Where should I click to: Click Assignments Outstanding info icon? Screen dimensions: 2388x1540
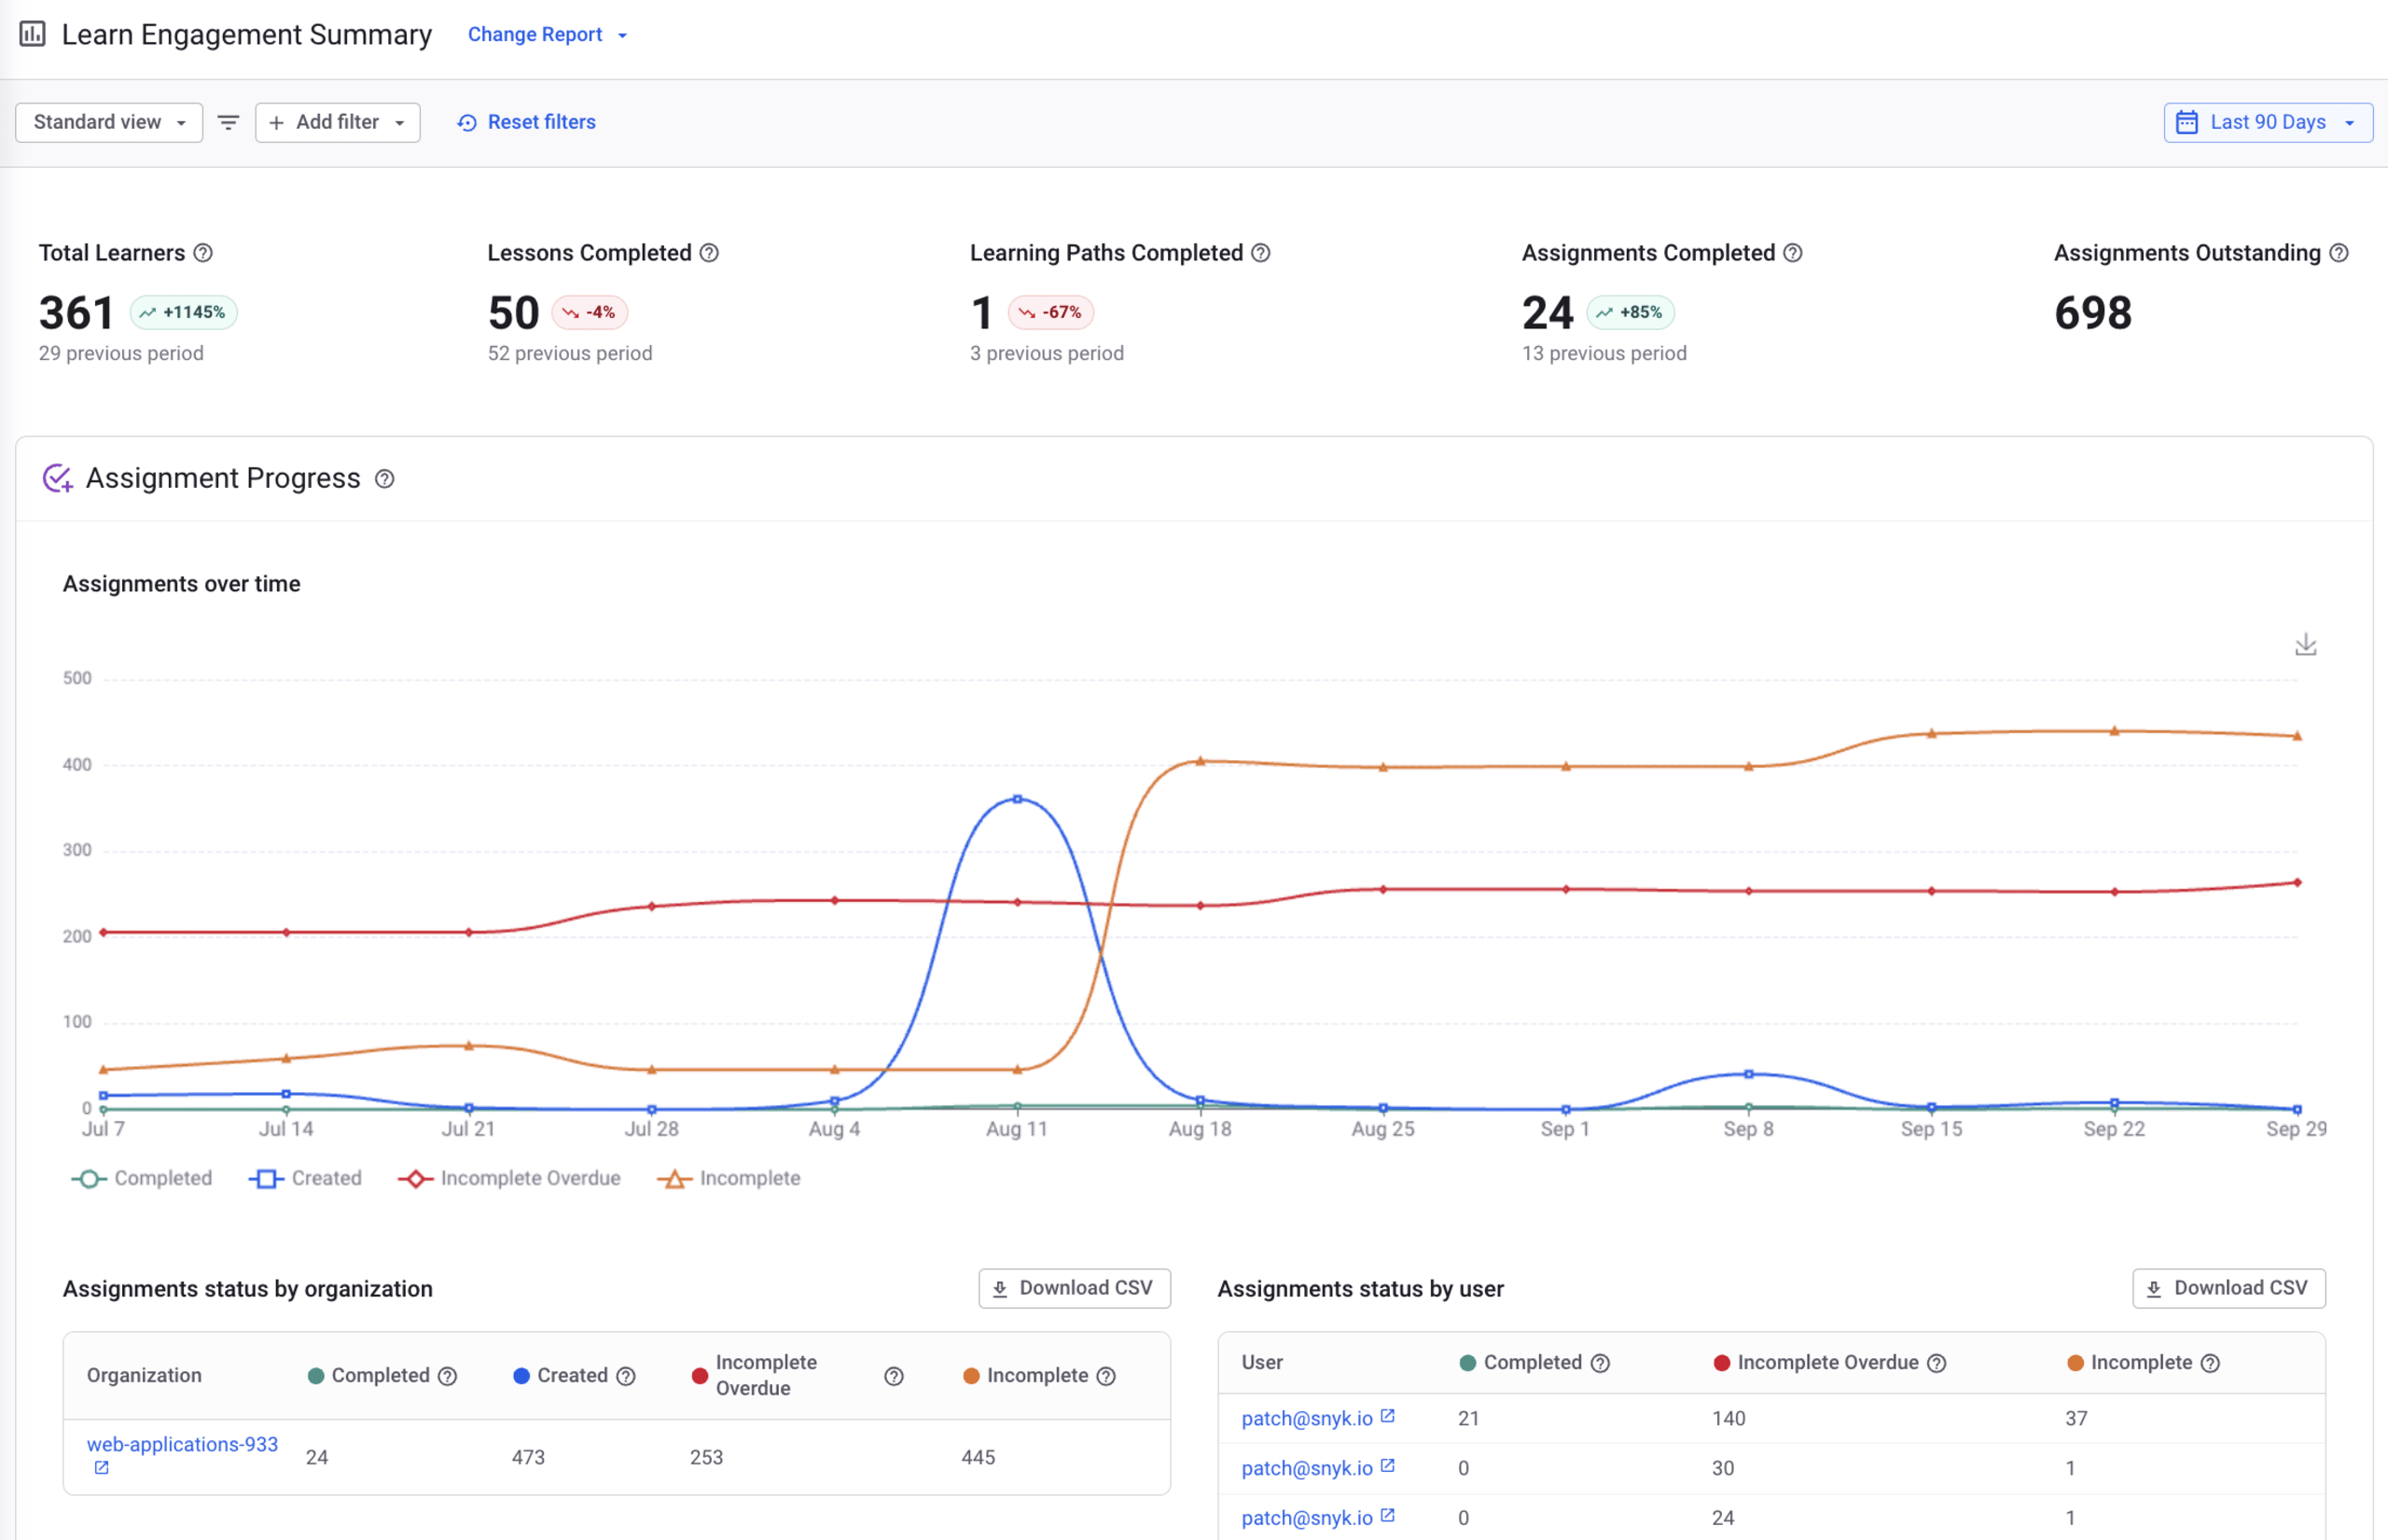point(2338,253)
